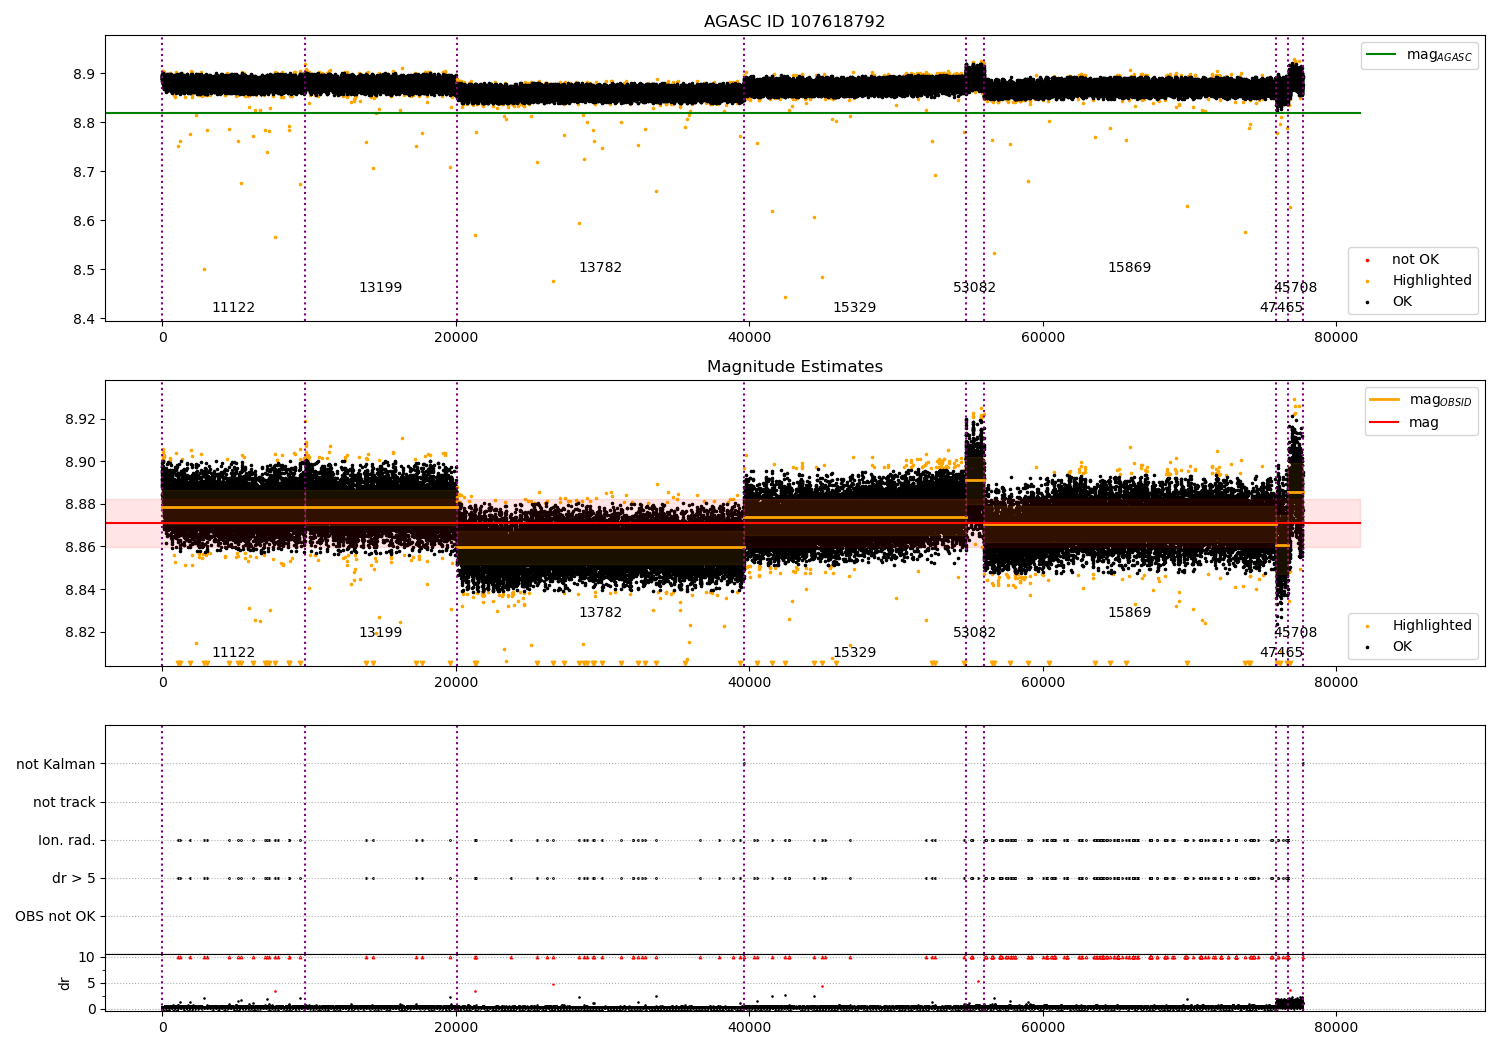1500x1050 pixels.
Task: Select the 8.82 y-axis tick label
Action: click(x=80, y=632)
